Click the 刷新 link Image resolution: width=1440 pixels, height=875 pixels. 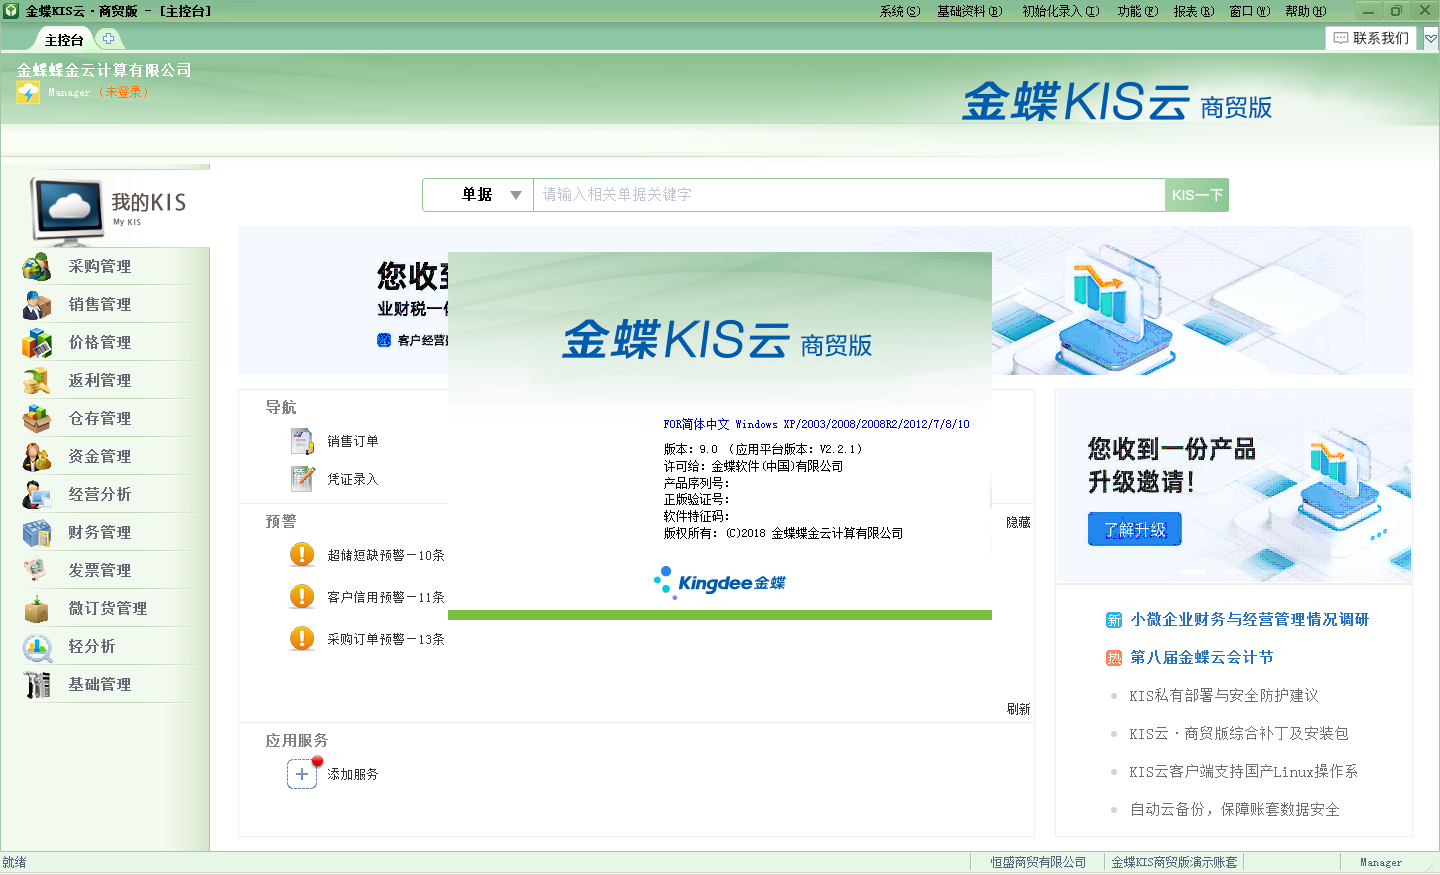(1018, 709)
